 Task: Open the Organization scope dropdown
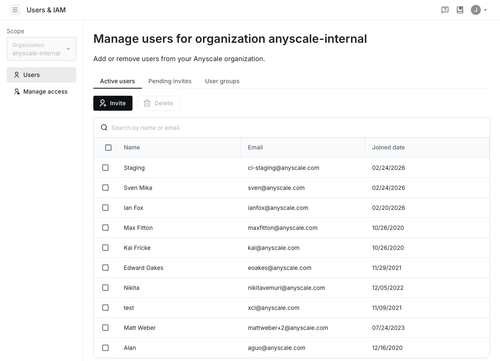(41, 49)
